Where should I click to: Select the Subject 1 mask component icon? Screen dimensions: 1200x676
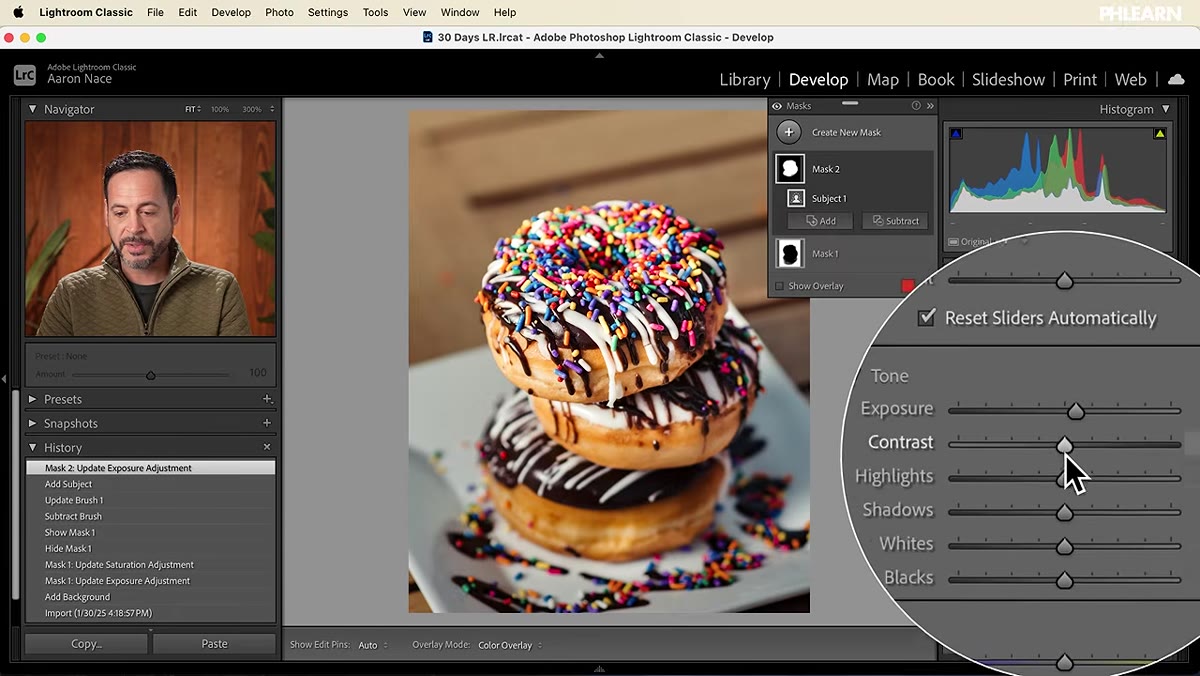coord(796,198)
